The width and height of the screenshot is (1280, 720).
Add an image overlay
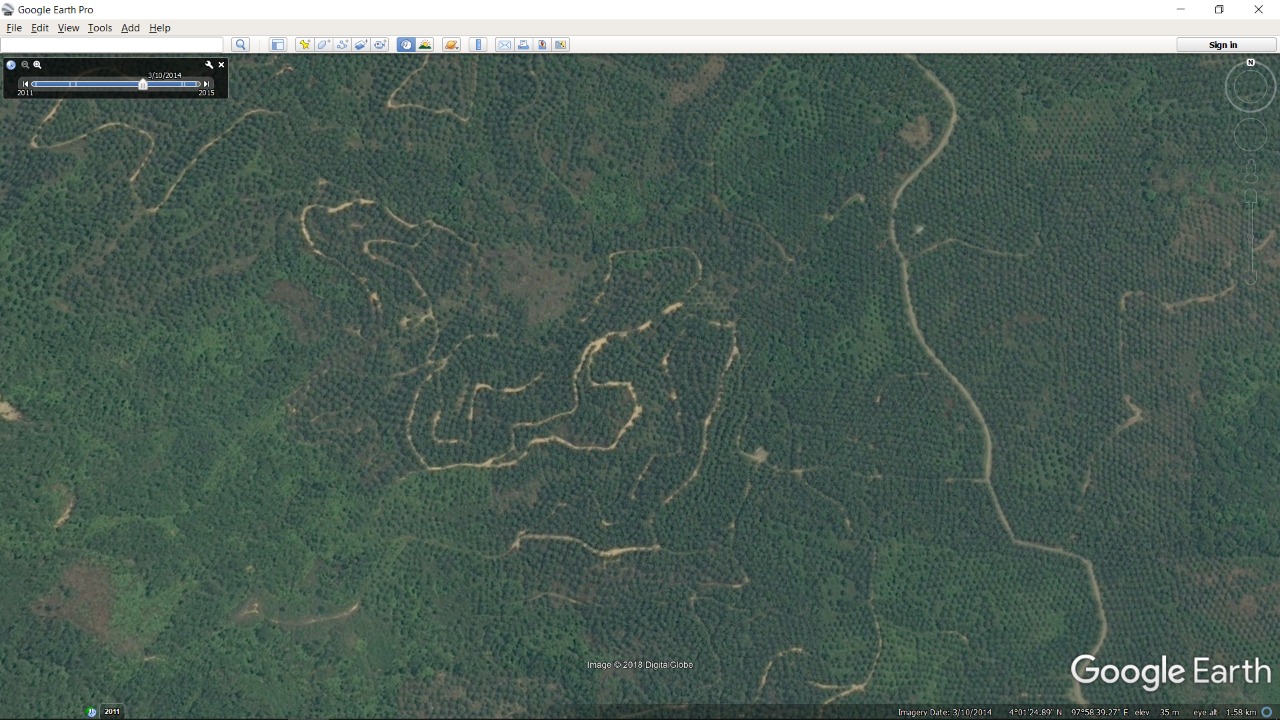pos(361,45)
